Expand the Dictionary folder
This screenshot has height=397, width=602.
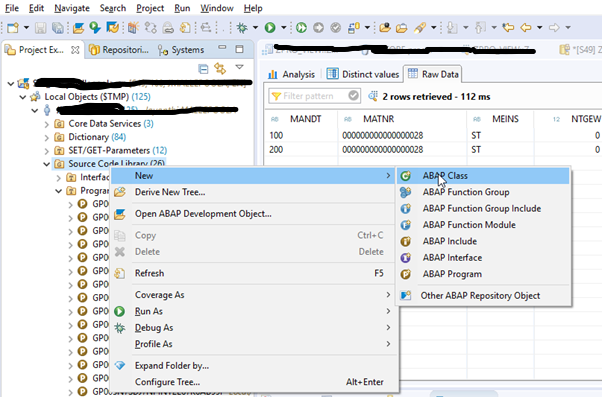(x=46, y=137)
